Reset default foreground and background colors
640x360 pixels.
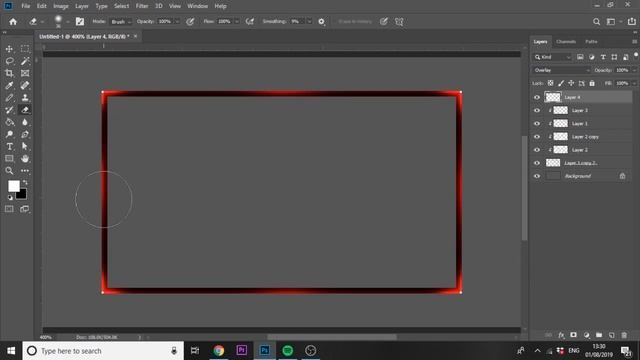[10, 198]
